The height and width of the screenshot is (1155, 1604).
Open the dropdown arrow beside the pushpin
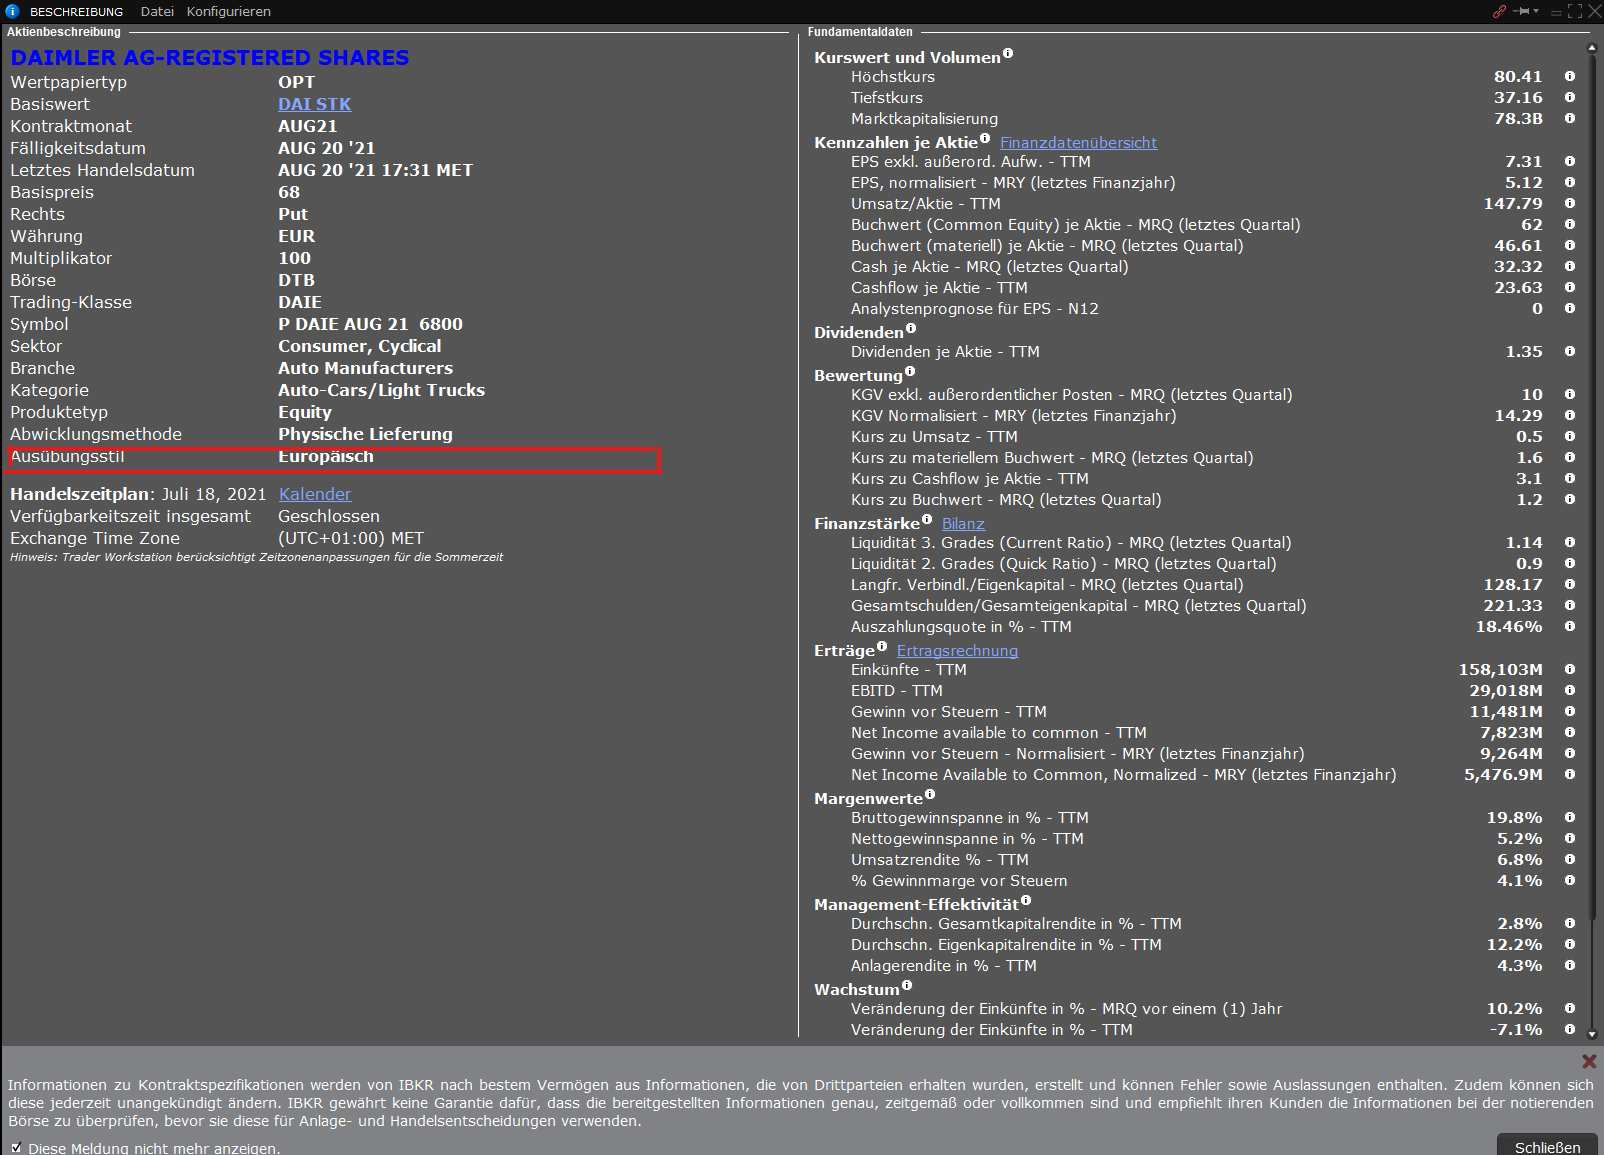[1536, 11]
